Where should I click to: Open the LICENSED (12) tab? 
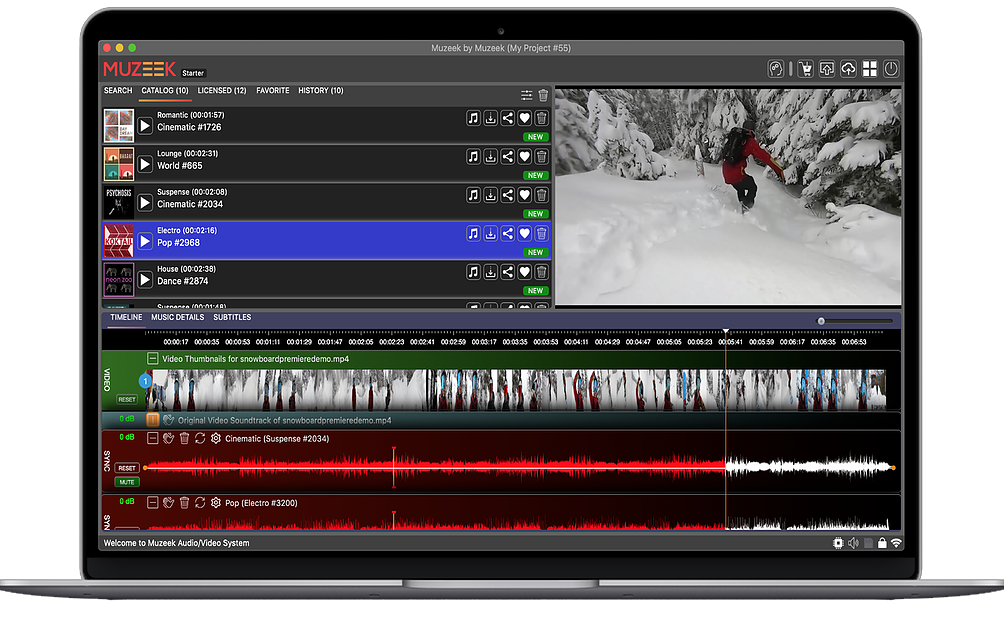(x=222, y=90)
